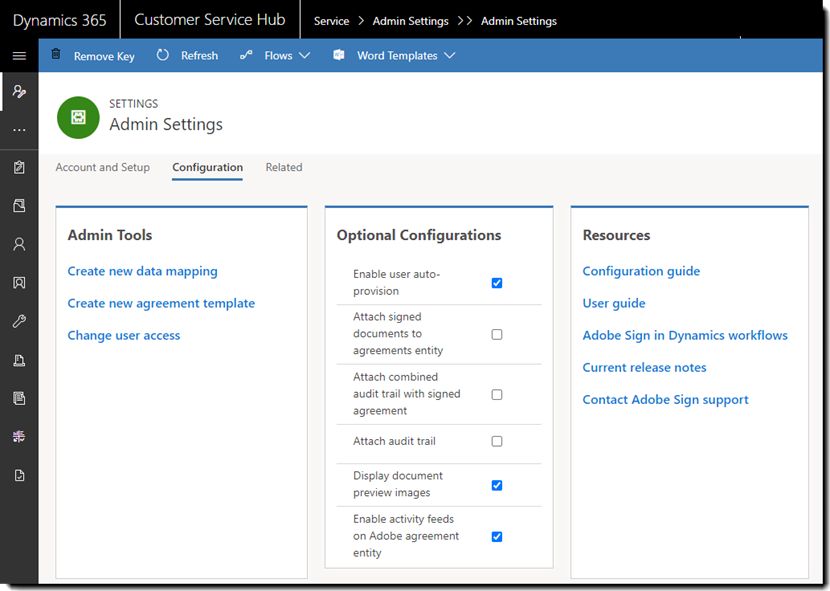The height and width of the screenshot is (591, 830).
Task: Click the Flows button label
Action: point(278,56)
